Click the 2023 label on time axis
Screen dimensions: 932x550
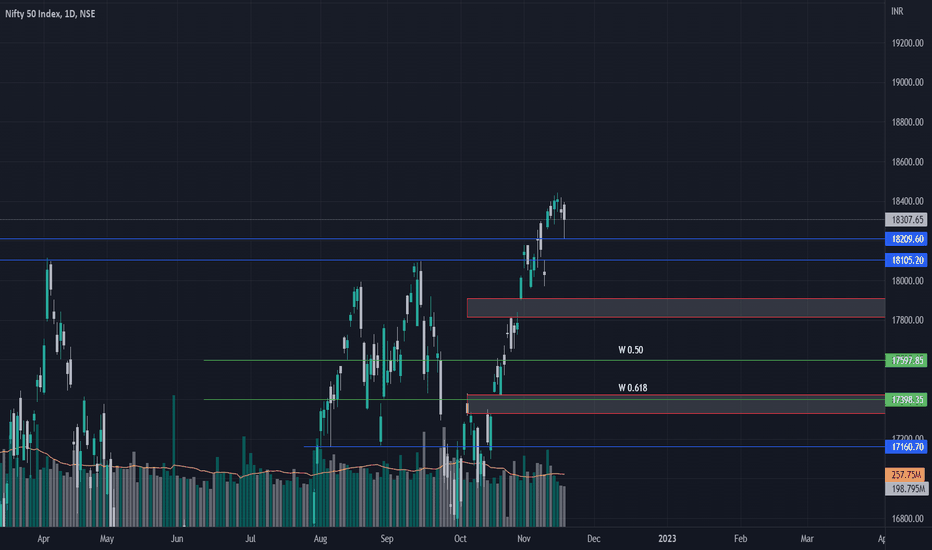click(x=667, y=539)
